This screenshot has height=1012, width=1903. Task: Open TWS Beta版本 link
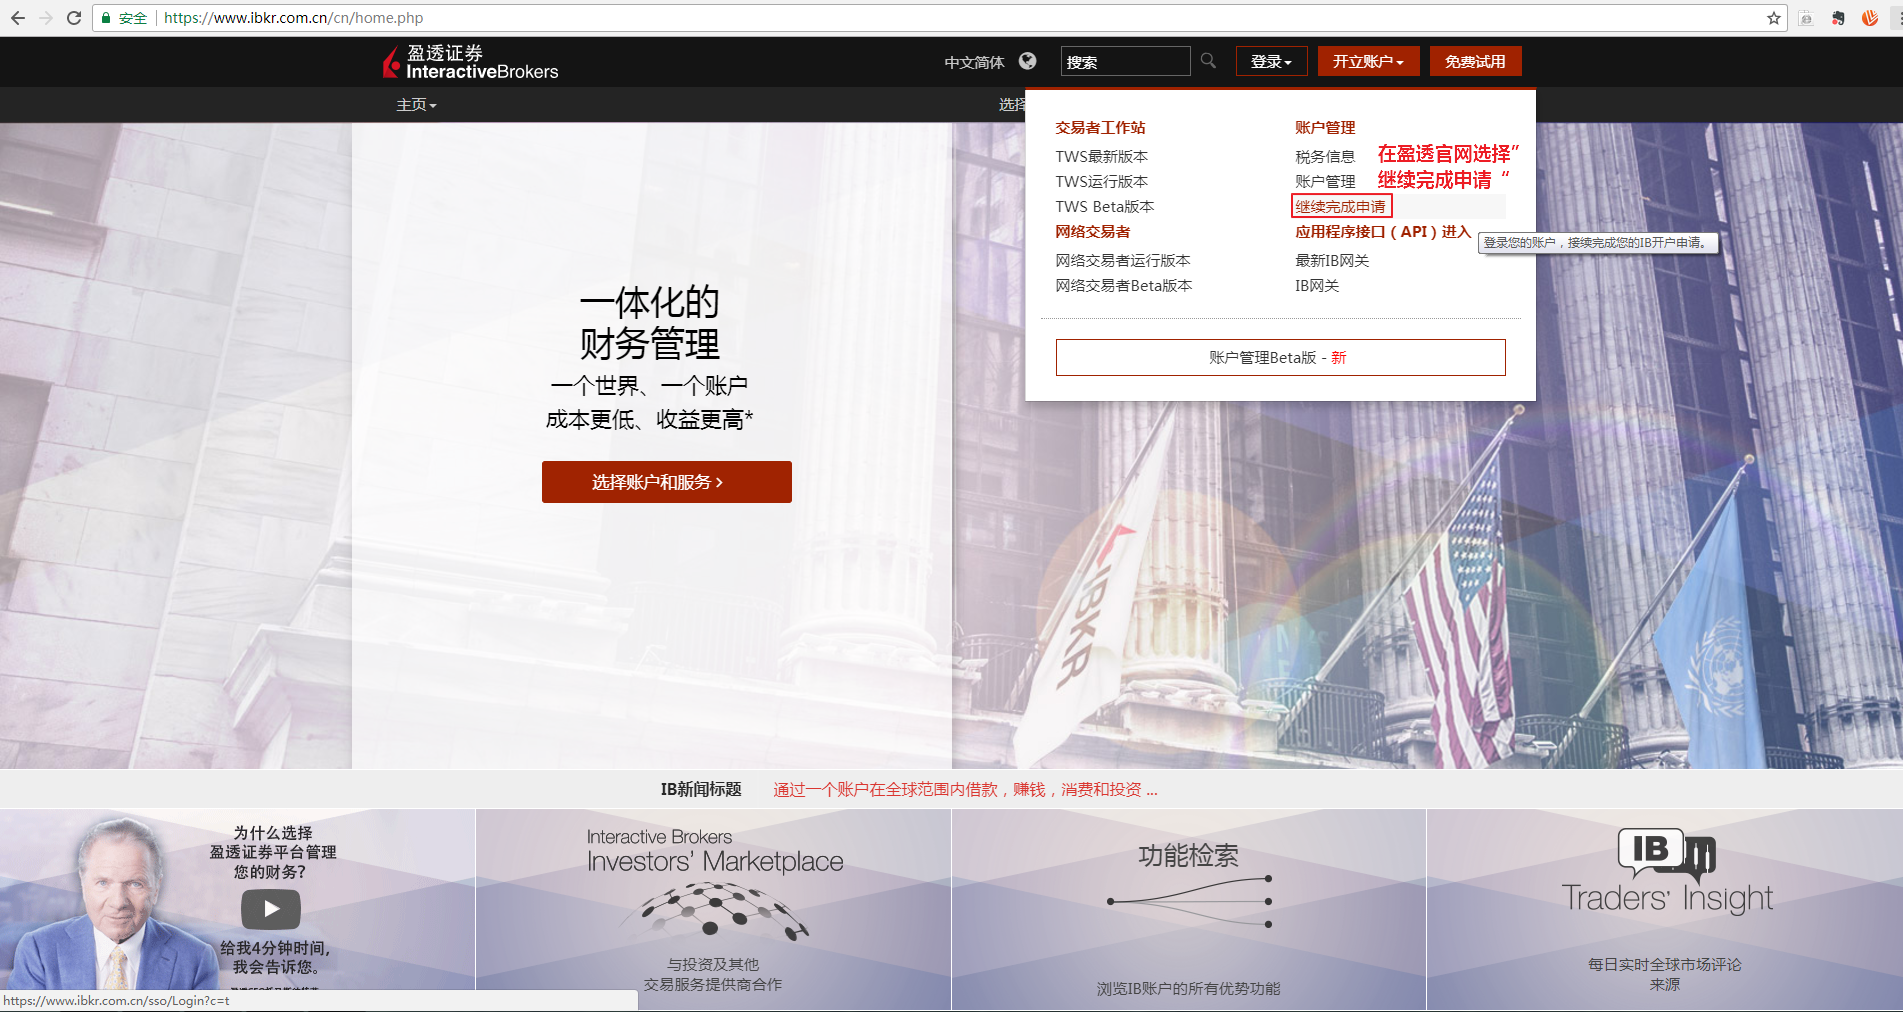[x=1104, y=206]
